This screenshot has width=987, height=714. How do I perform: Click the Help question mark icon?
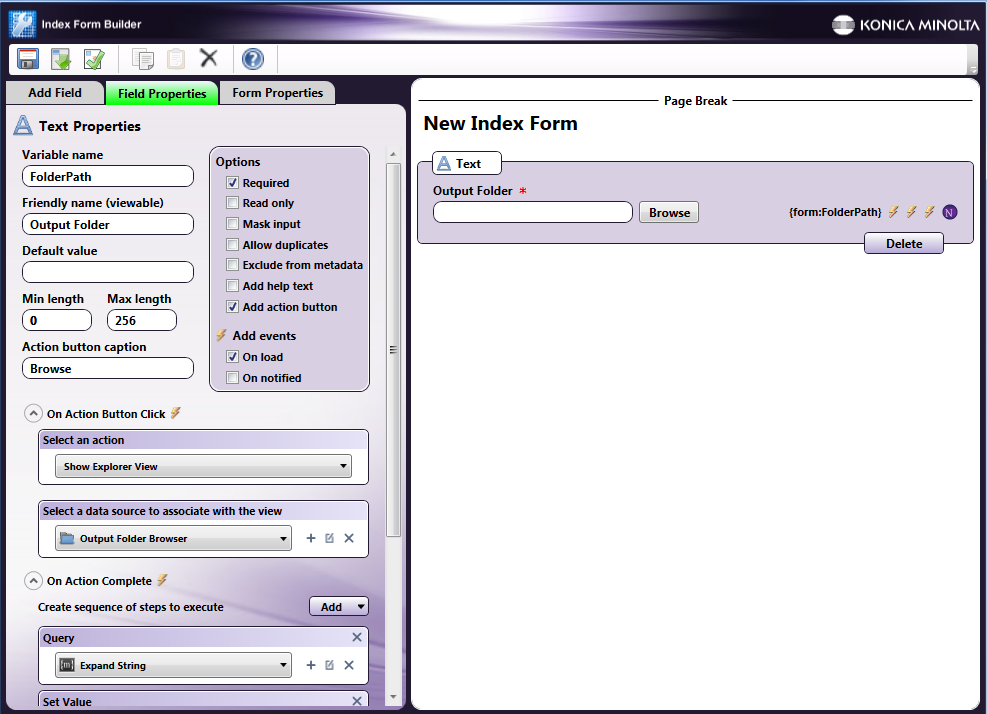click(253, 59)
